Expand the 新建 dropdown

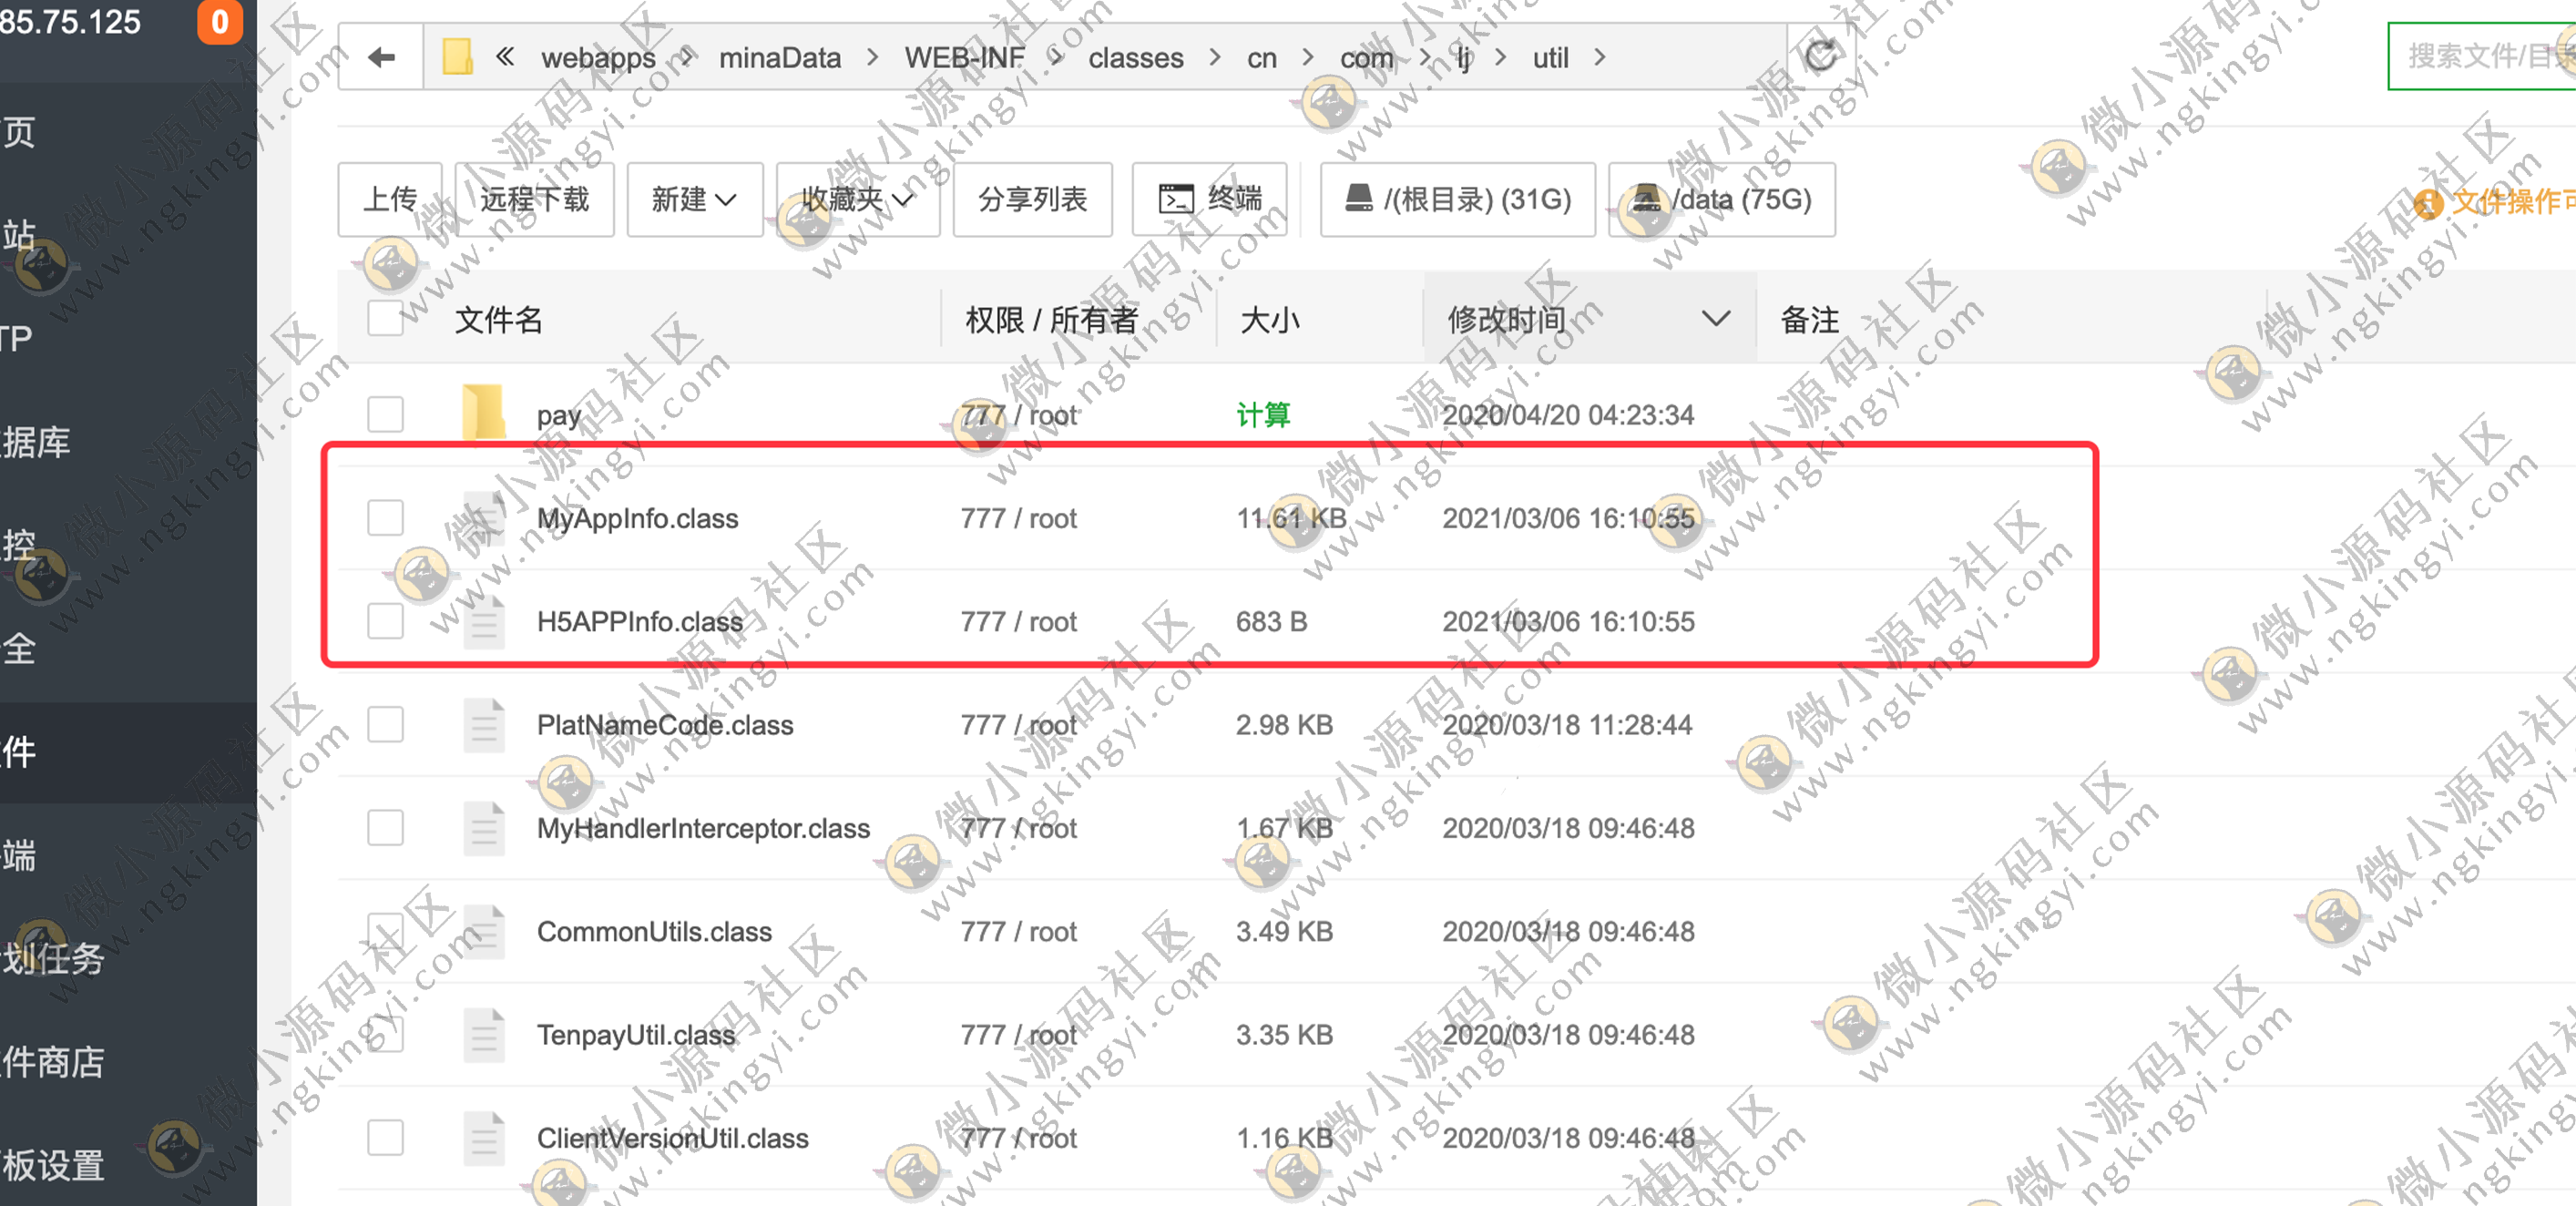[694, 199]
